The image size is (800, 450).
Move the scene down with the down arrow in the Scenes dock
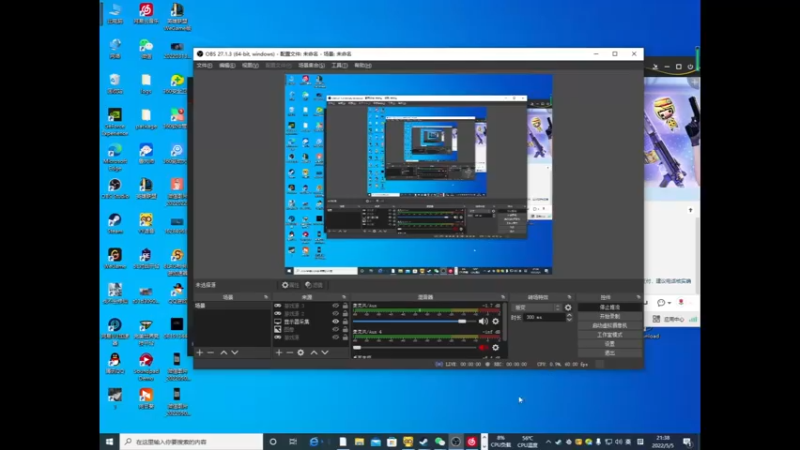(x=235, y=353)
